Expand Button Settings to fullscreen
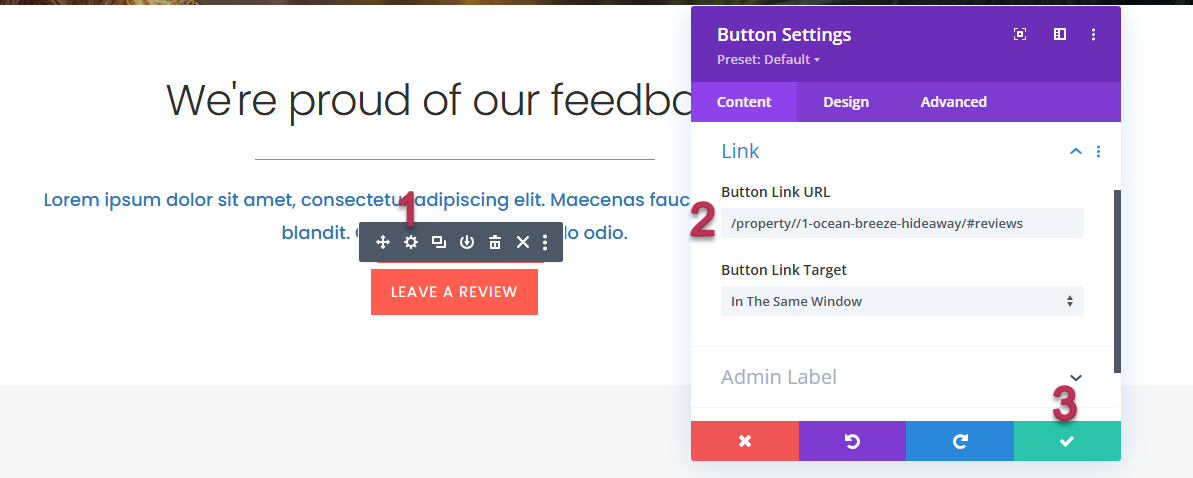The width and height of the screenshot is (1193, 478). 1020,34
